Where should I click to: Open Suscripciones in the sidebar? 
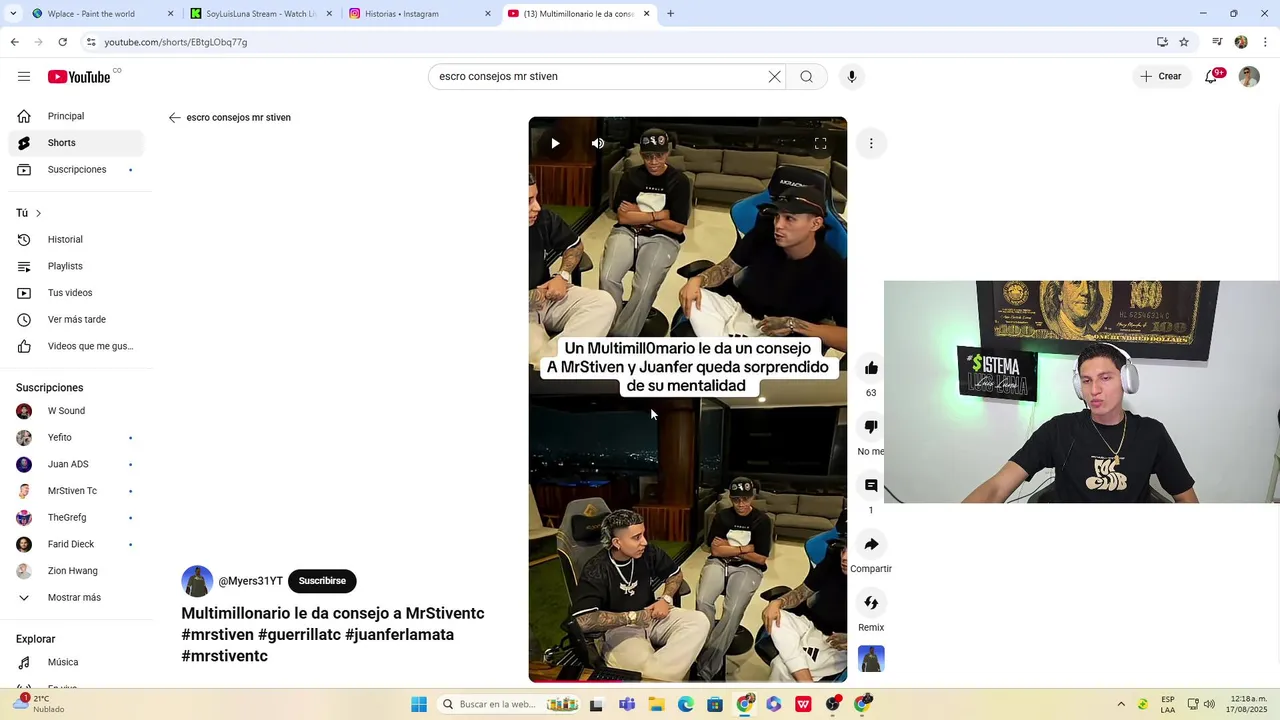tap(76, 169)
